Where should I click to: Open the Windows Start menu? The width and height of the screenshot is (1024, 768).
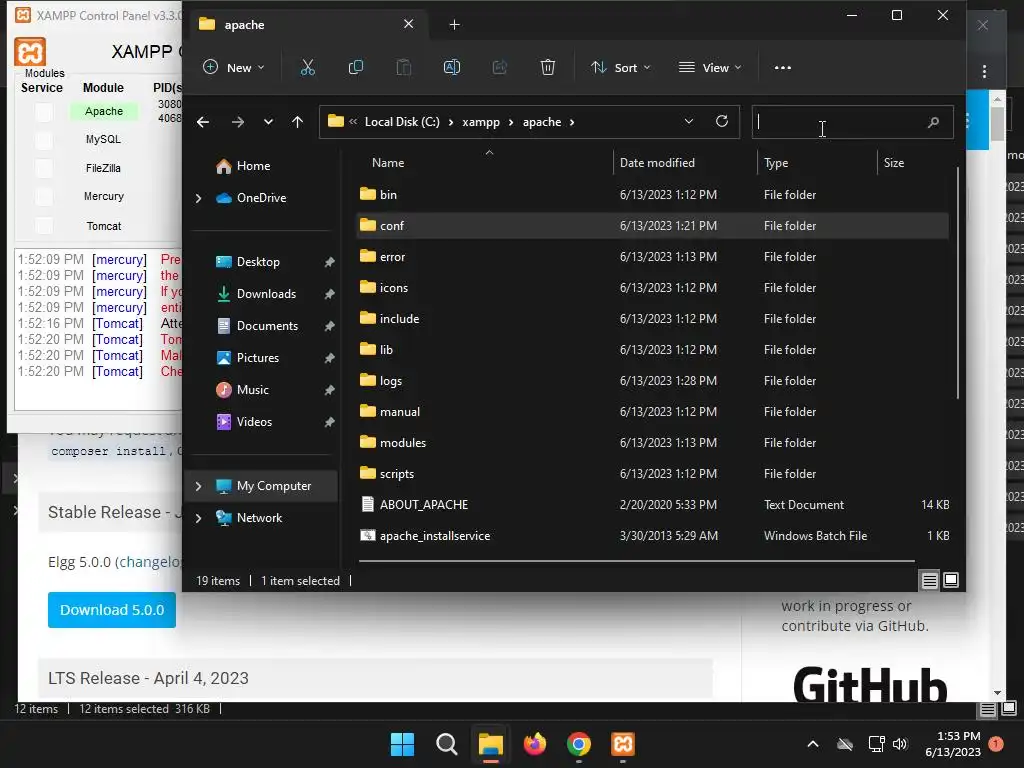[x=402, y=744]
